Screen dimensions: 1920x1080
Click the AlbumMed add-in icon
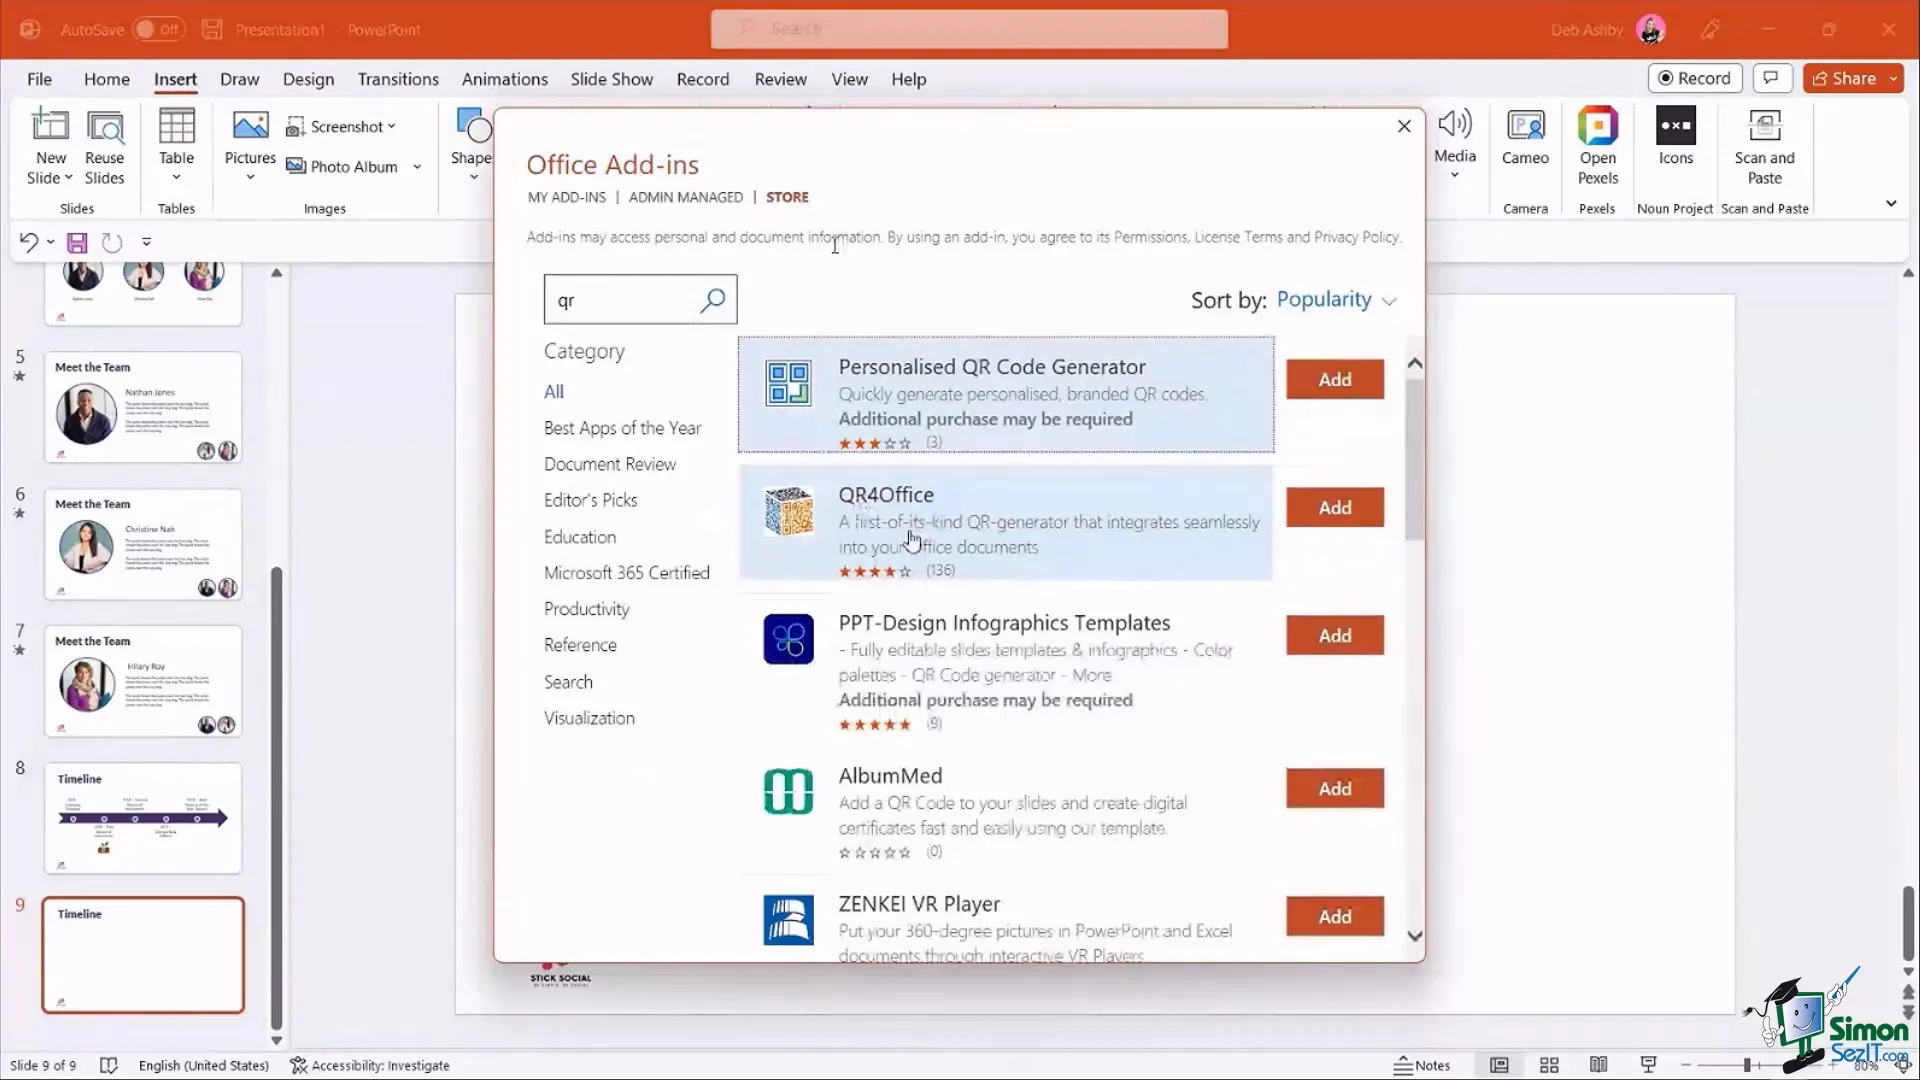pos(788,792)
